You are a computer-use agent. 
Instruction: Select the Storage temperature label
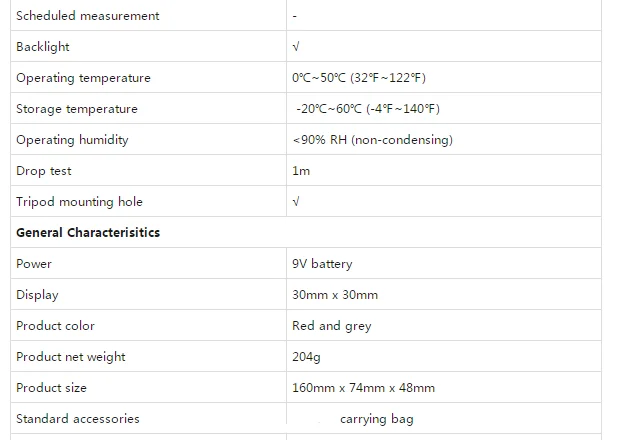tap(77, 109)
